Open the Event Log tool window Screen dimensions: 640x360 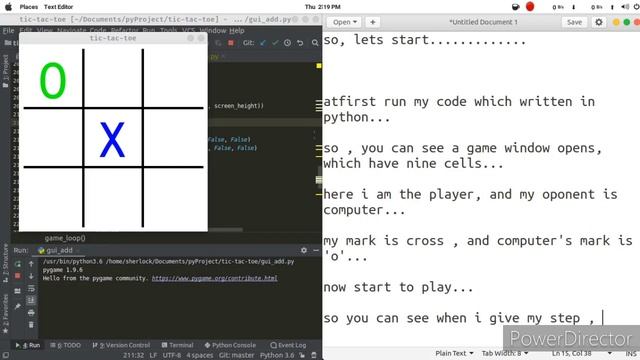pyautogui.click(x=288, y=345)
